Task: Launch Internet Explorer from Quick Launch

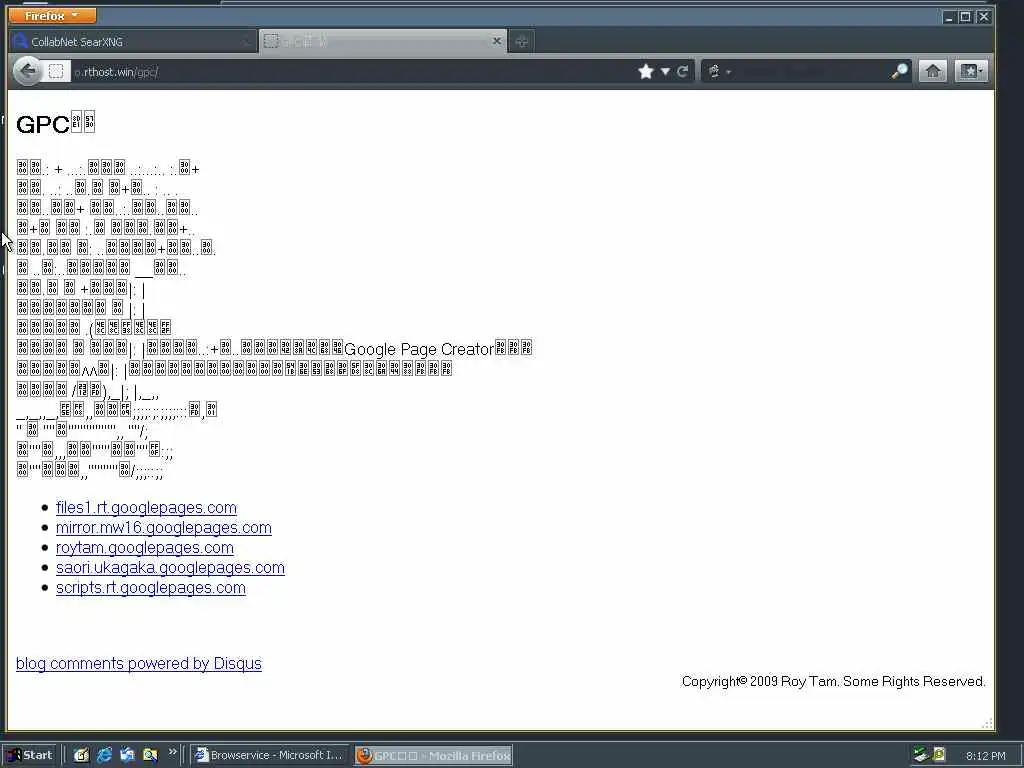Action: pyautogui.click(x=104, y=755)
